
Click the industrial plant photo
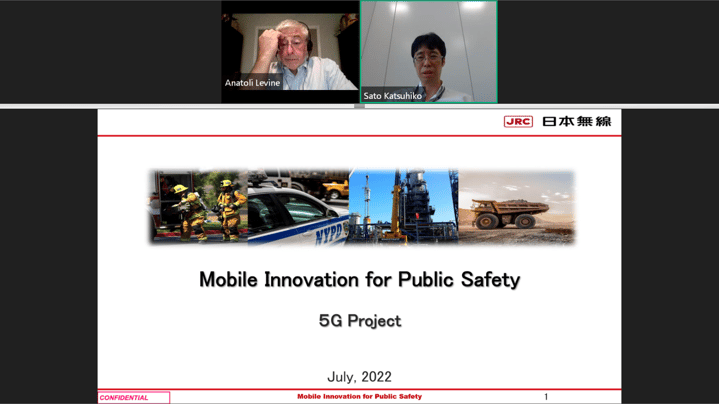tap(404, 206)
